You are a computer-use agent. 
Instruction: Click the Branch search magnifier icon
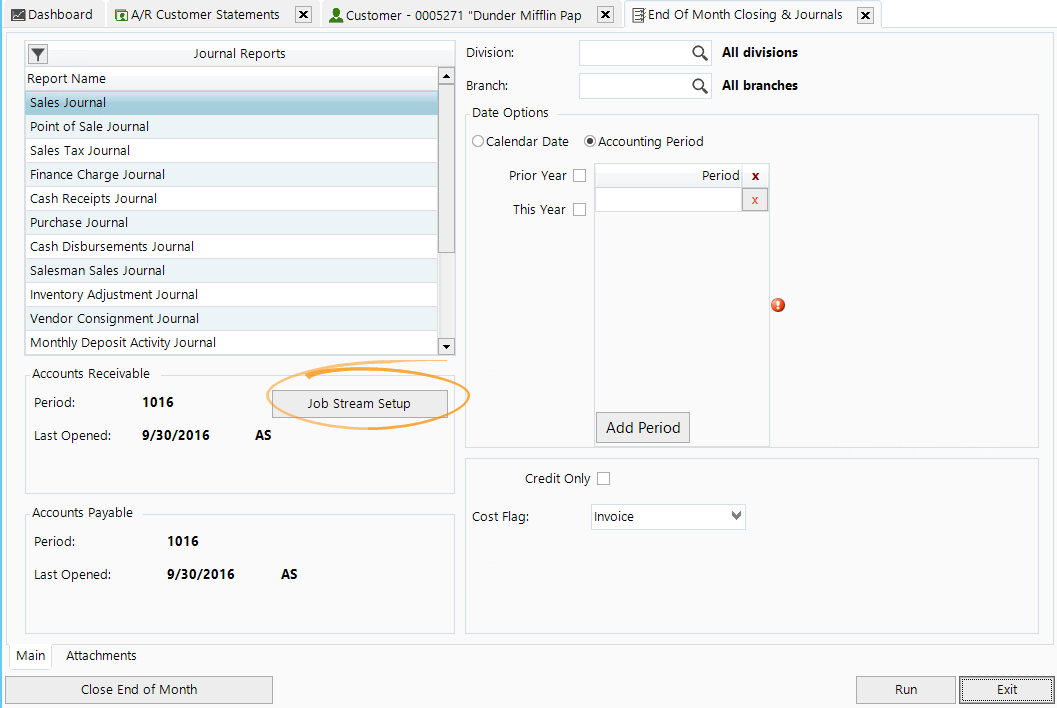click(x=700, y=86)
